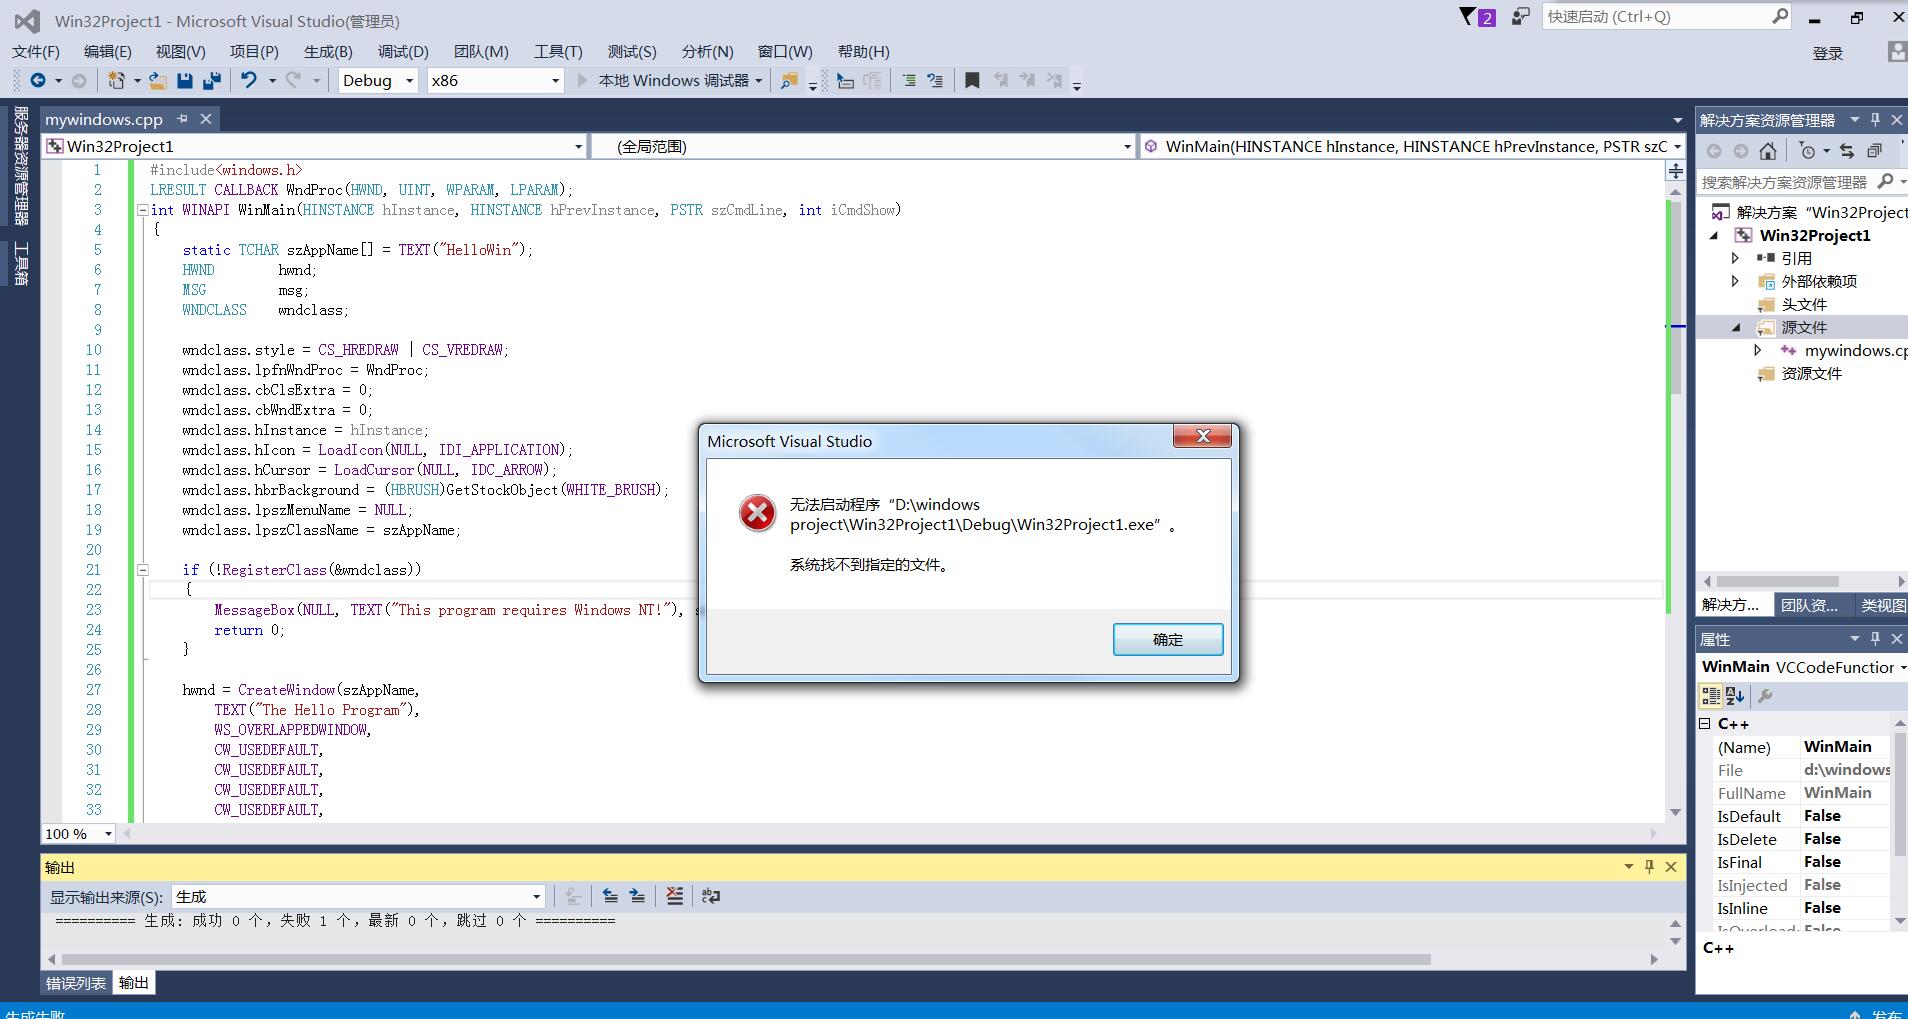
Task: Open the 编辑(E) menu
Action: [108, 51]
